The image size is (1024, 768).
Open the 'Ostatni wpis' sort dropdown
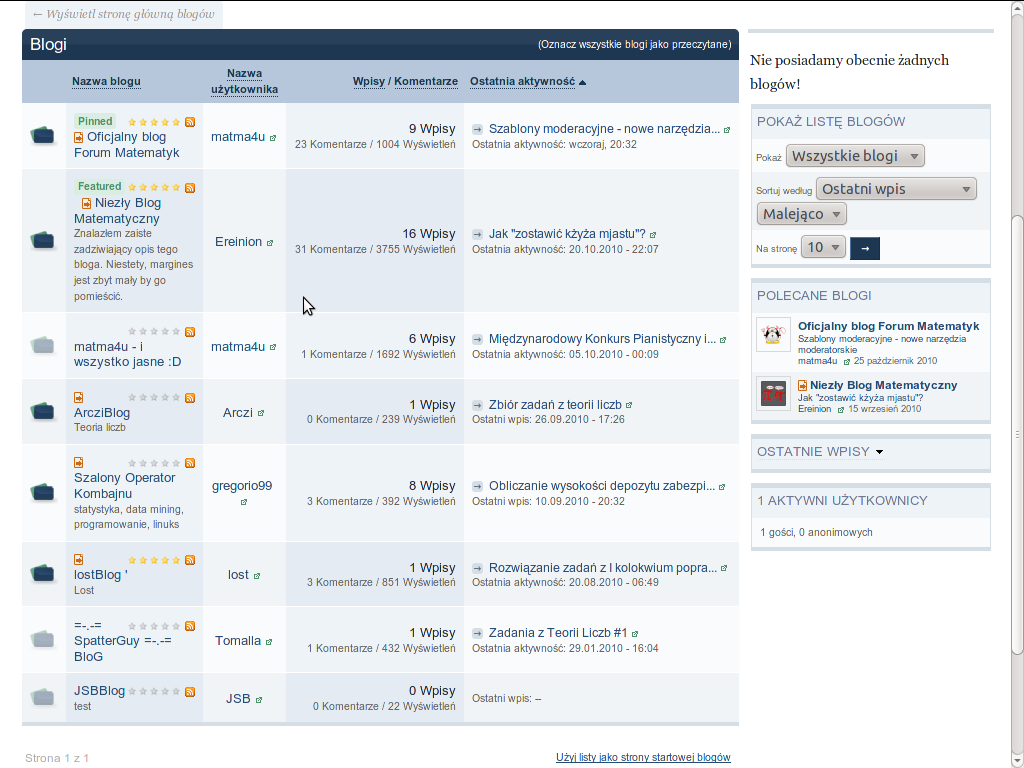[896, 189]
